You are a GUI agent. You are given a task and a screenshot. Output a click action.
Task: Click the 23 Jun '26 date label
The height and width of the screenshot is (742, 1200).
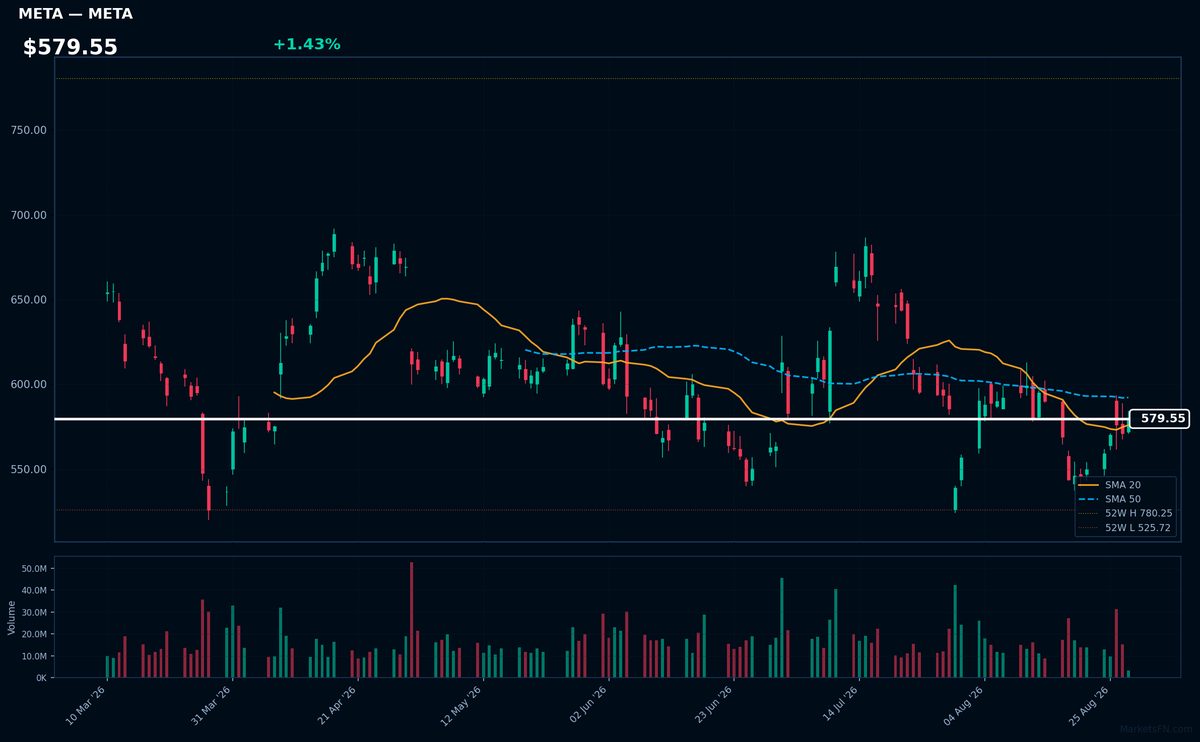pos(711,705)
